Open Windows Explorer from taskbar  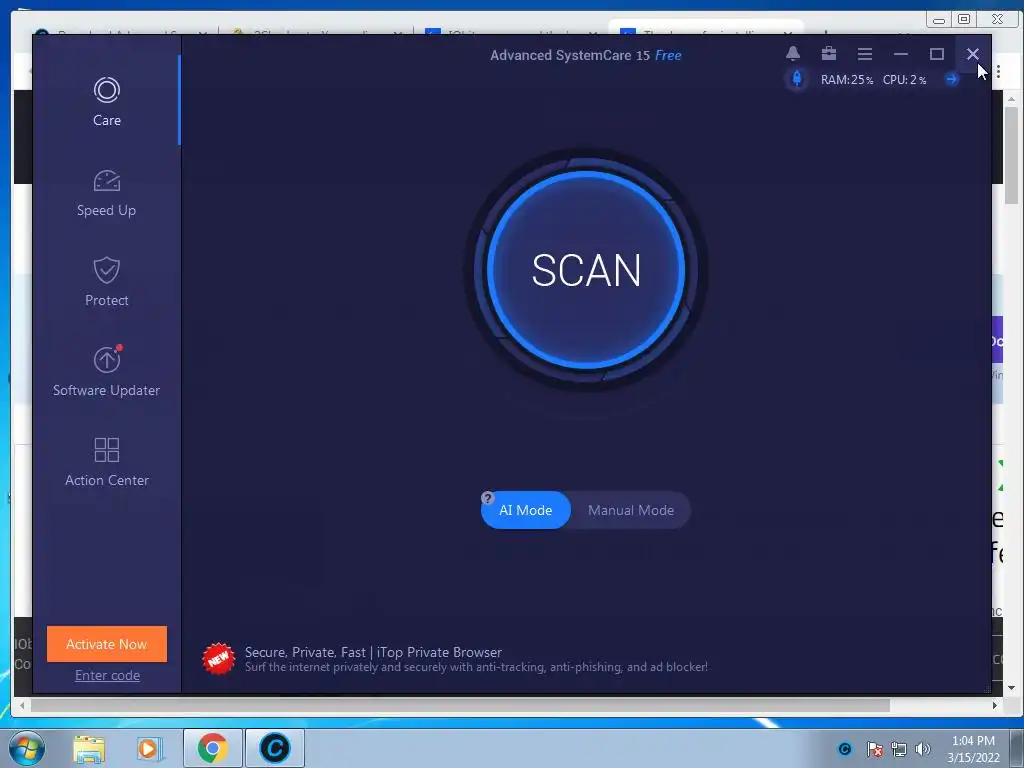coord(89,748)
